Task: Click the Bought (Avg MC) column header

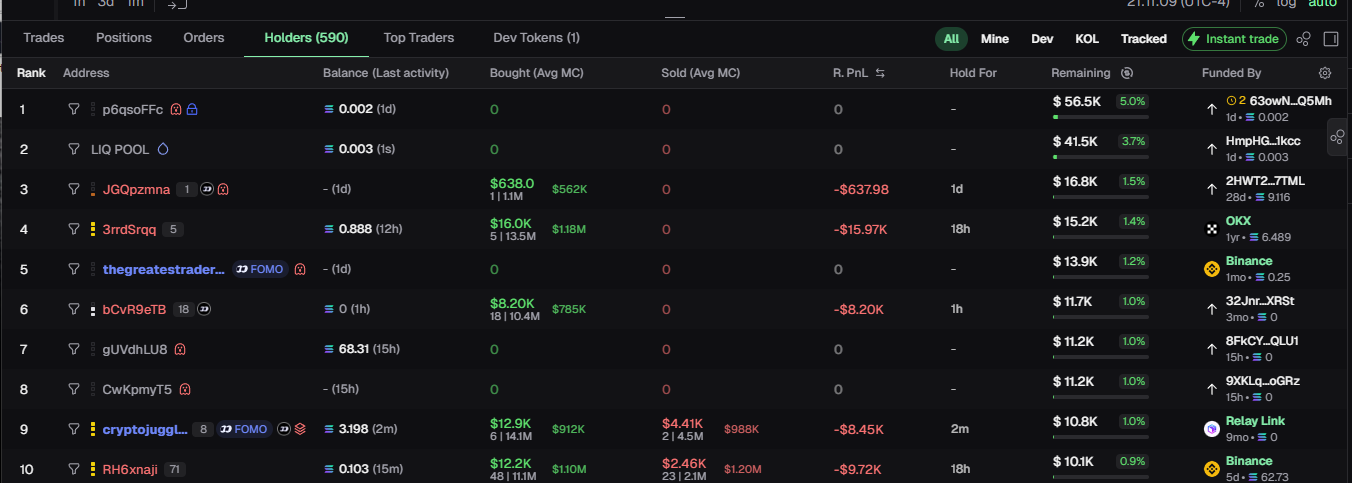Action: click(537, 73)
